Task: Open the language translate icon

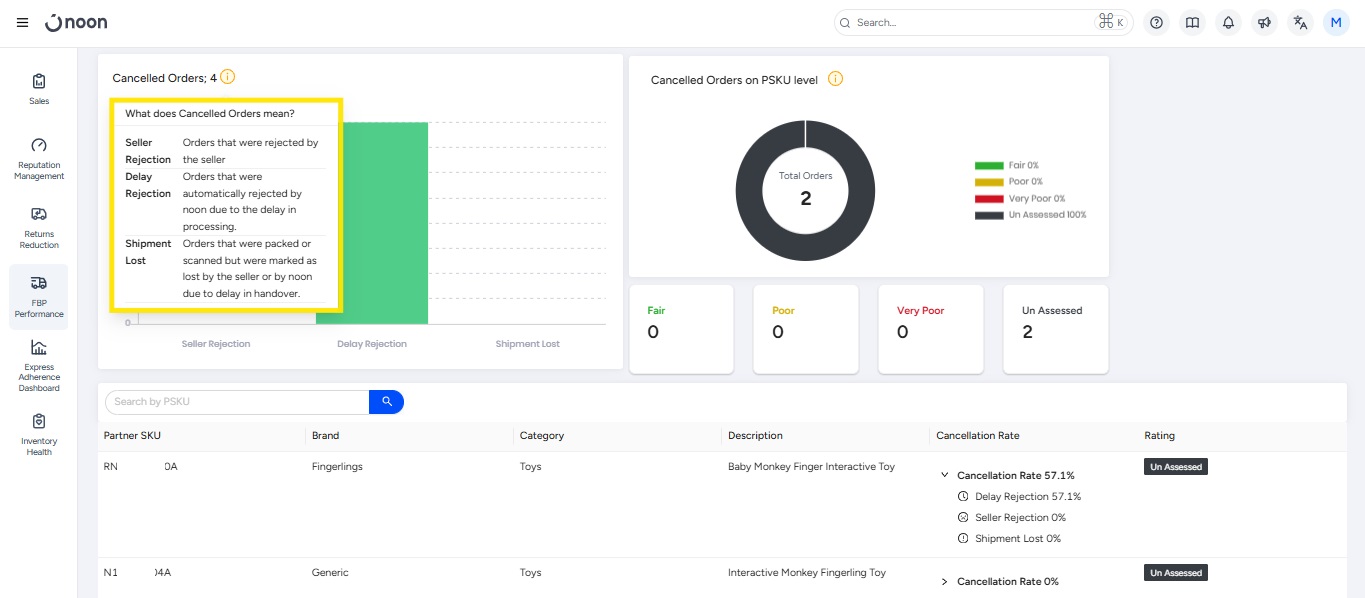Action: tap(1300, 22)
